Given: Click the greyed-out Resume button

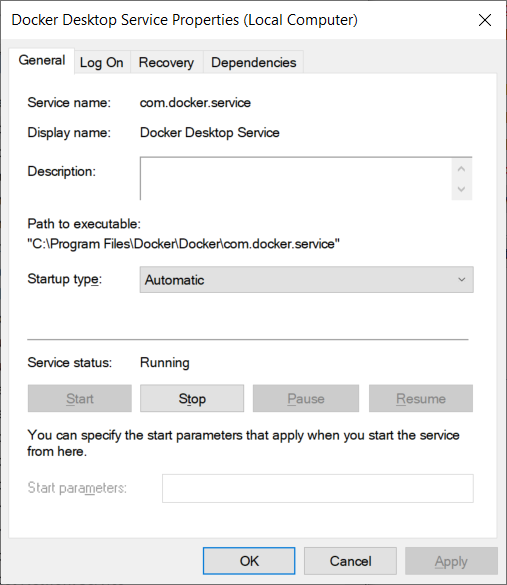Looking at the screenshot, I should coord(421,398).
